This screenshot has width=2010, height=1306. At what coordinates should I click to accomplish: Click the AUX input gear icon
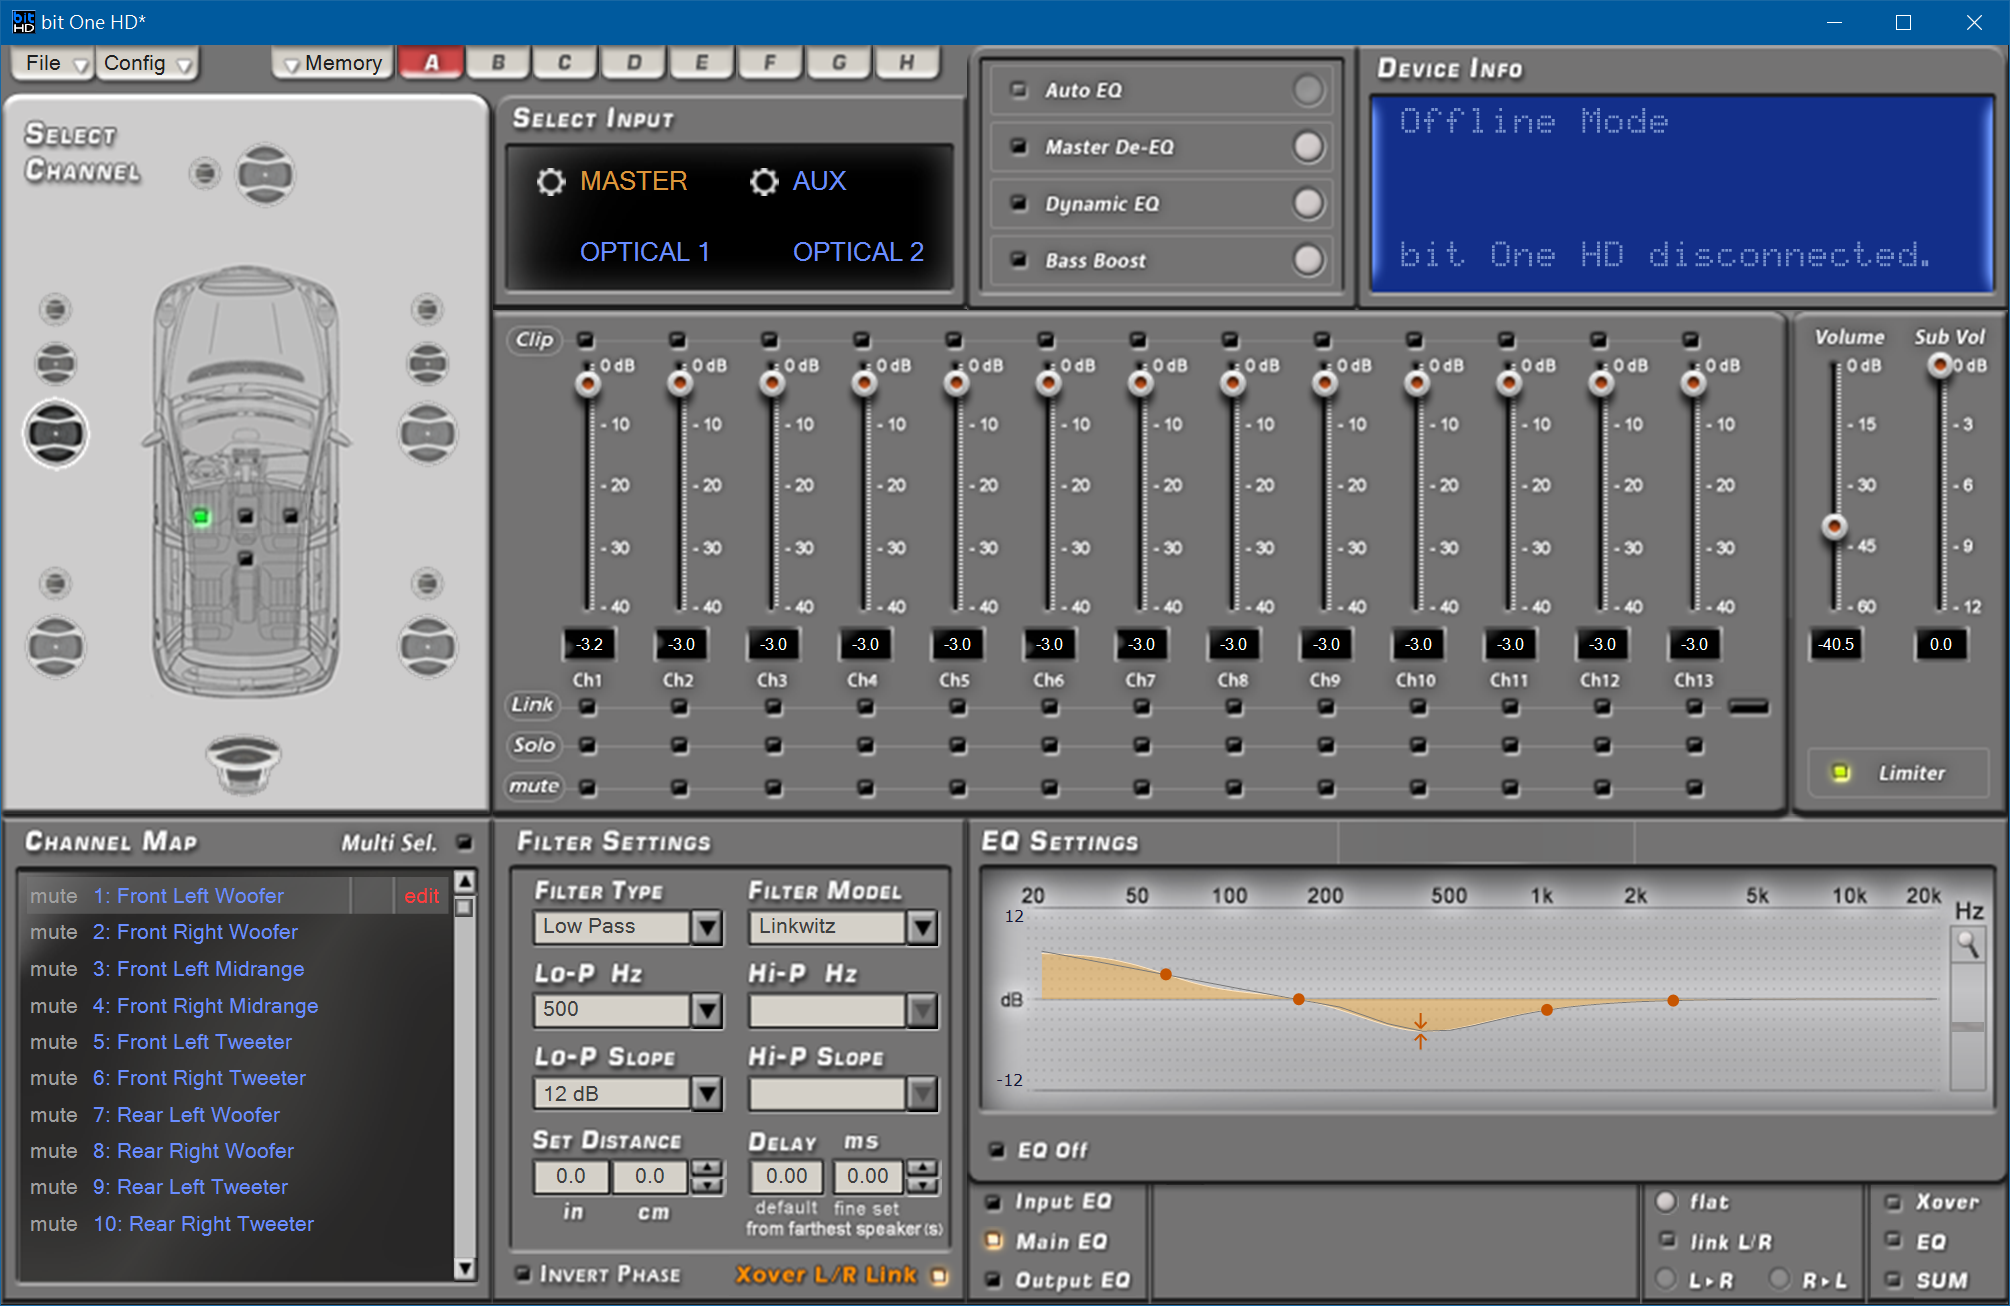[x=764, y=181]
